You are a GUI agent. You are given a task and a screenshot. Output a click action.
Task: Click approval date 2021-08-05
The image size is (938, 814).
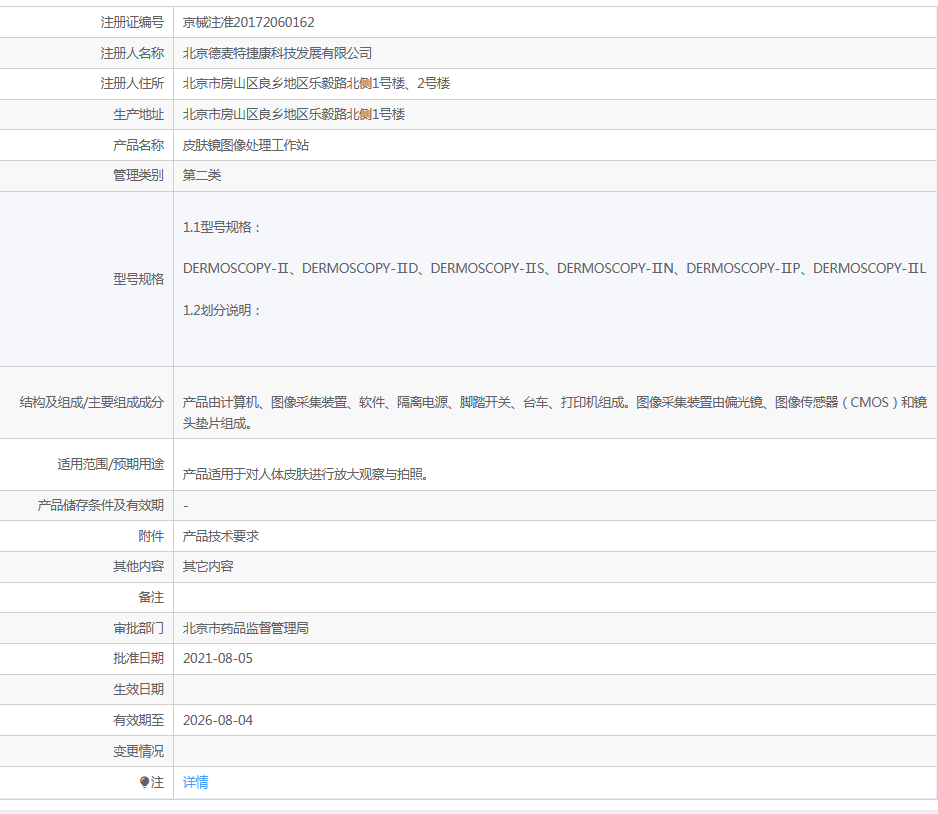(218, 659)
